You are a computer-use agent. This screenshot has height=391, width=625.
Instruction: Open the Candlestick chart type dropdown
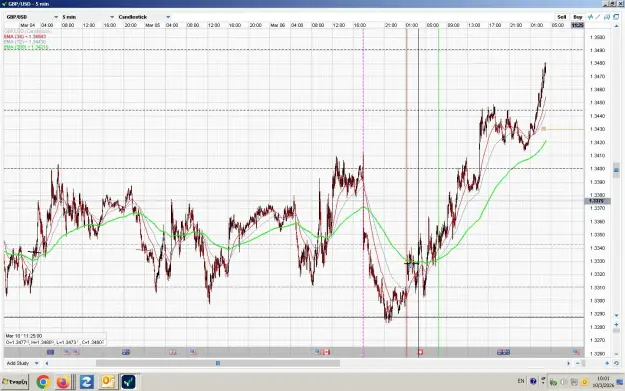144,17
